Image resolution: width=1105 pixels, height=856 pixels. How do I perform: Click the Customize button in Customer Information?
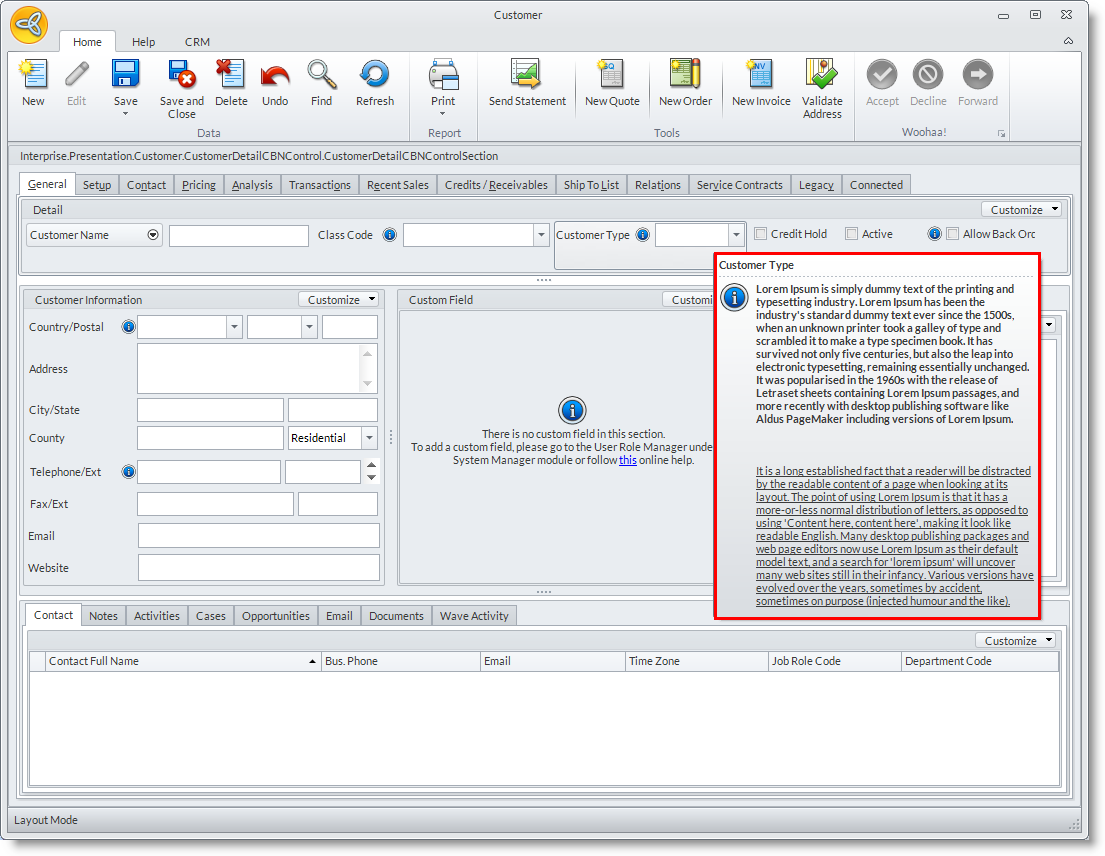tap(339, 300)
